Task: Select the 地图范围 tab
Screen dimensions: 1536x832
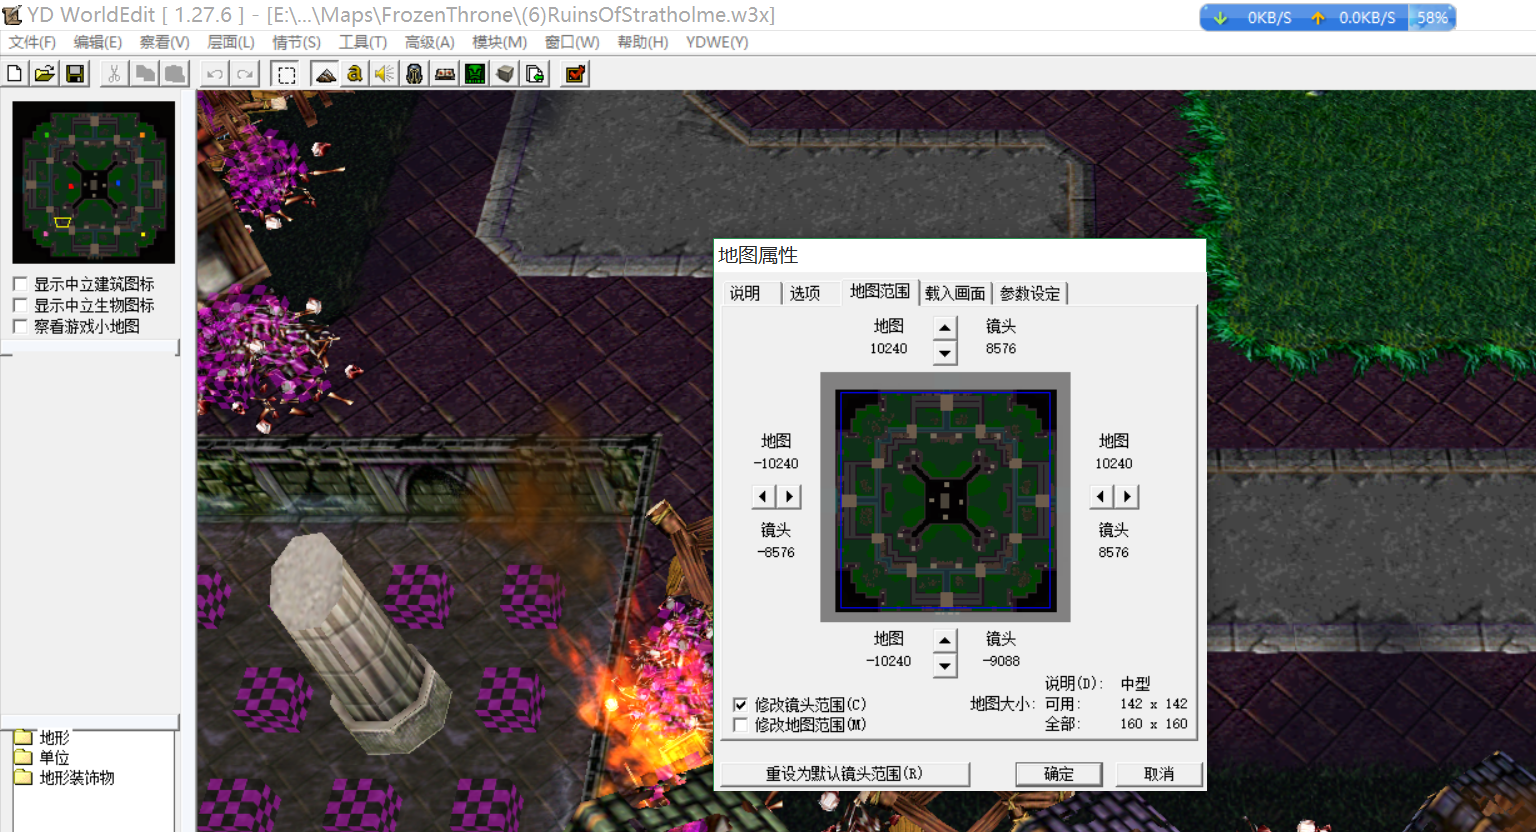Action: (x=880, y=291)
